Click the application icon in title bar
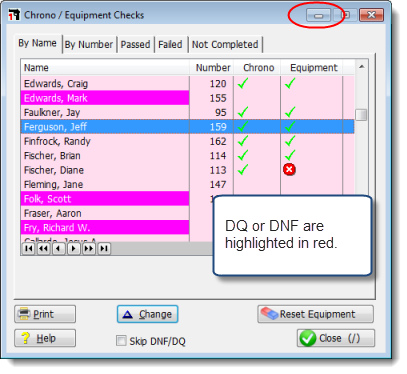Viewport: 407px width, 374px height. [14, 15]
